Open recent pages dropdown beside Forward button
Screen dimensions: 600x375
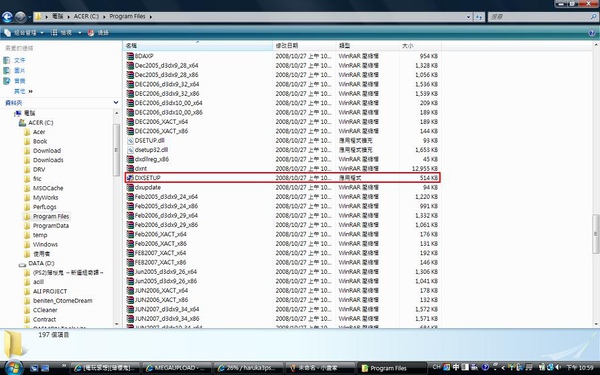tap(30, 17)
